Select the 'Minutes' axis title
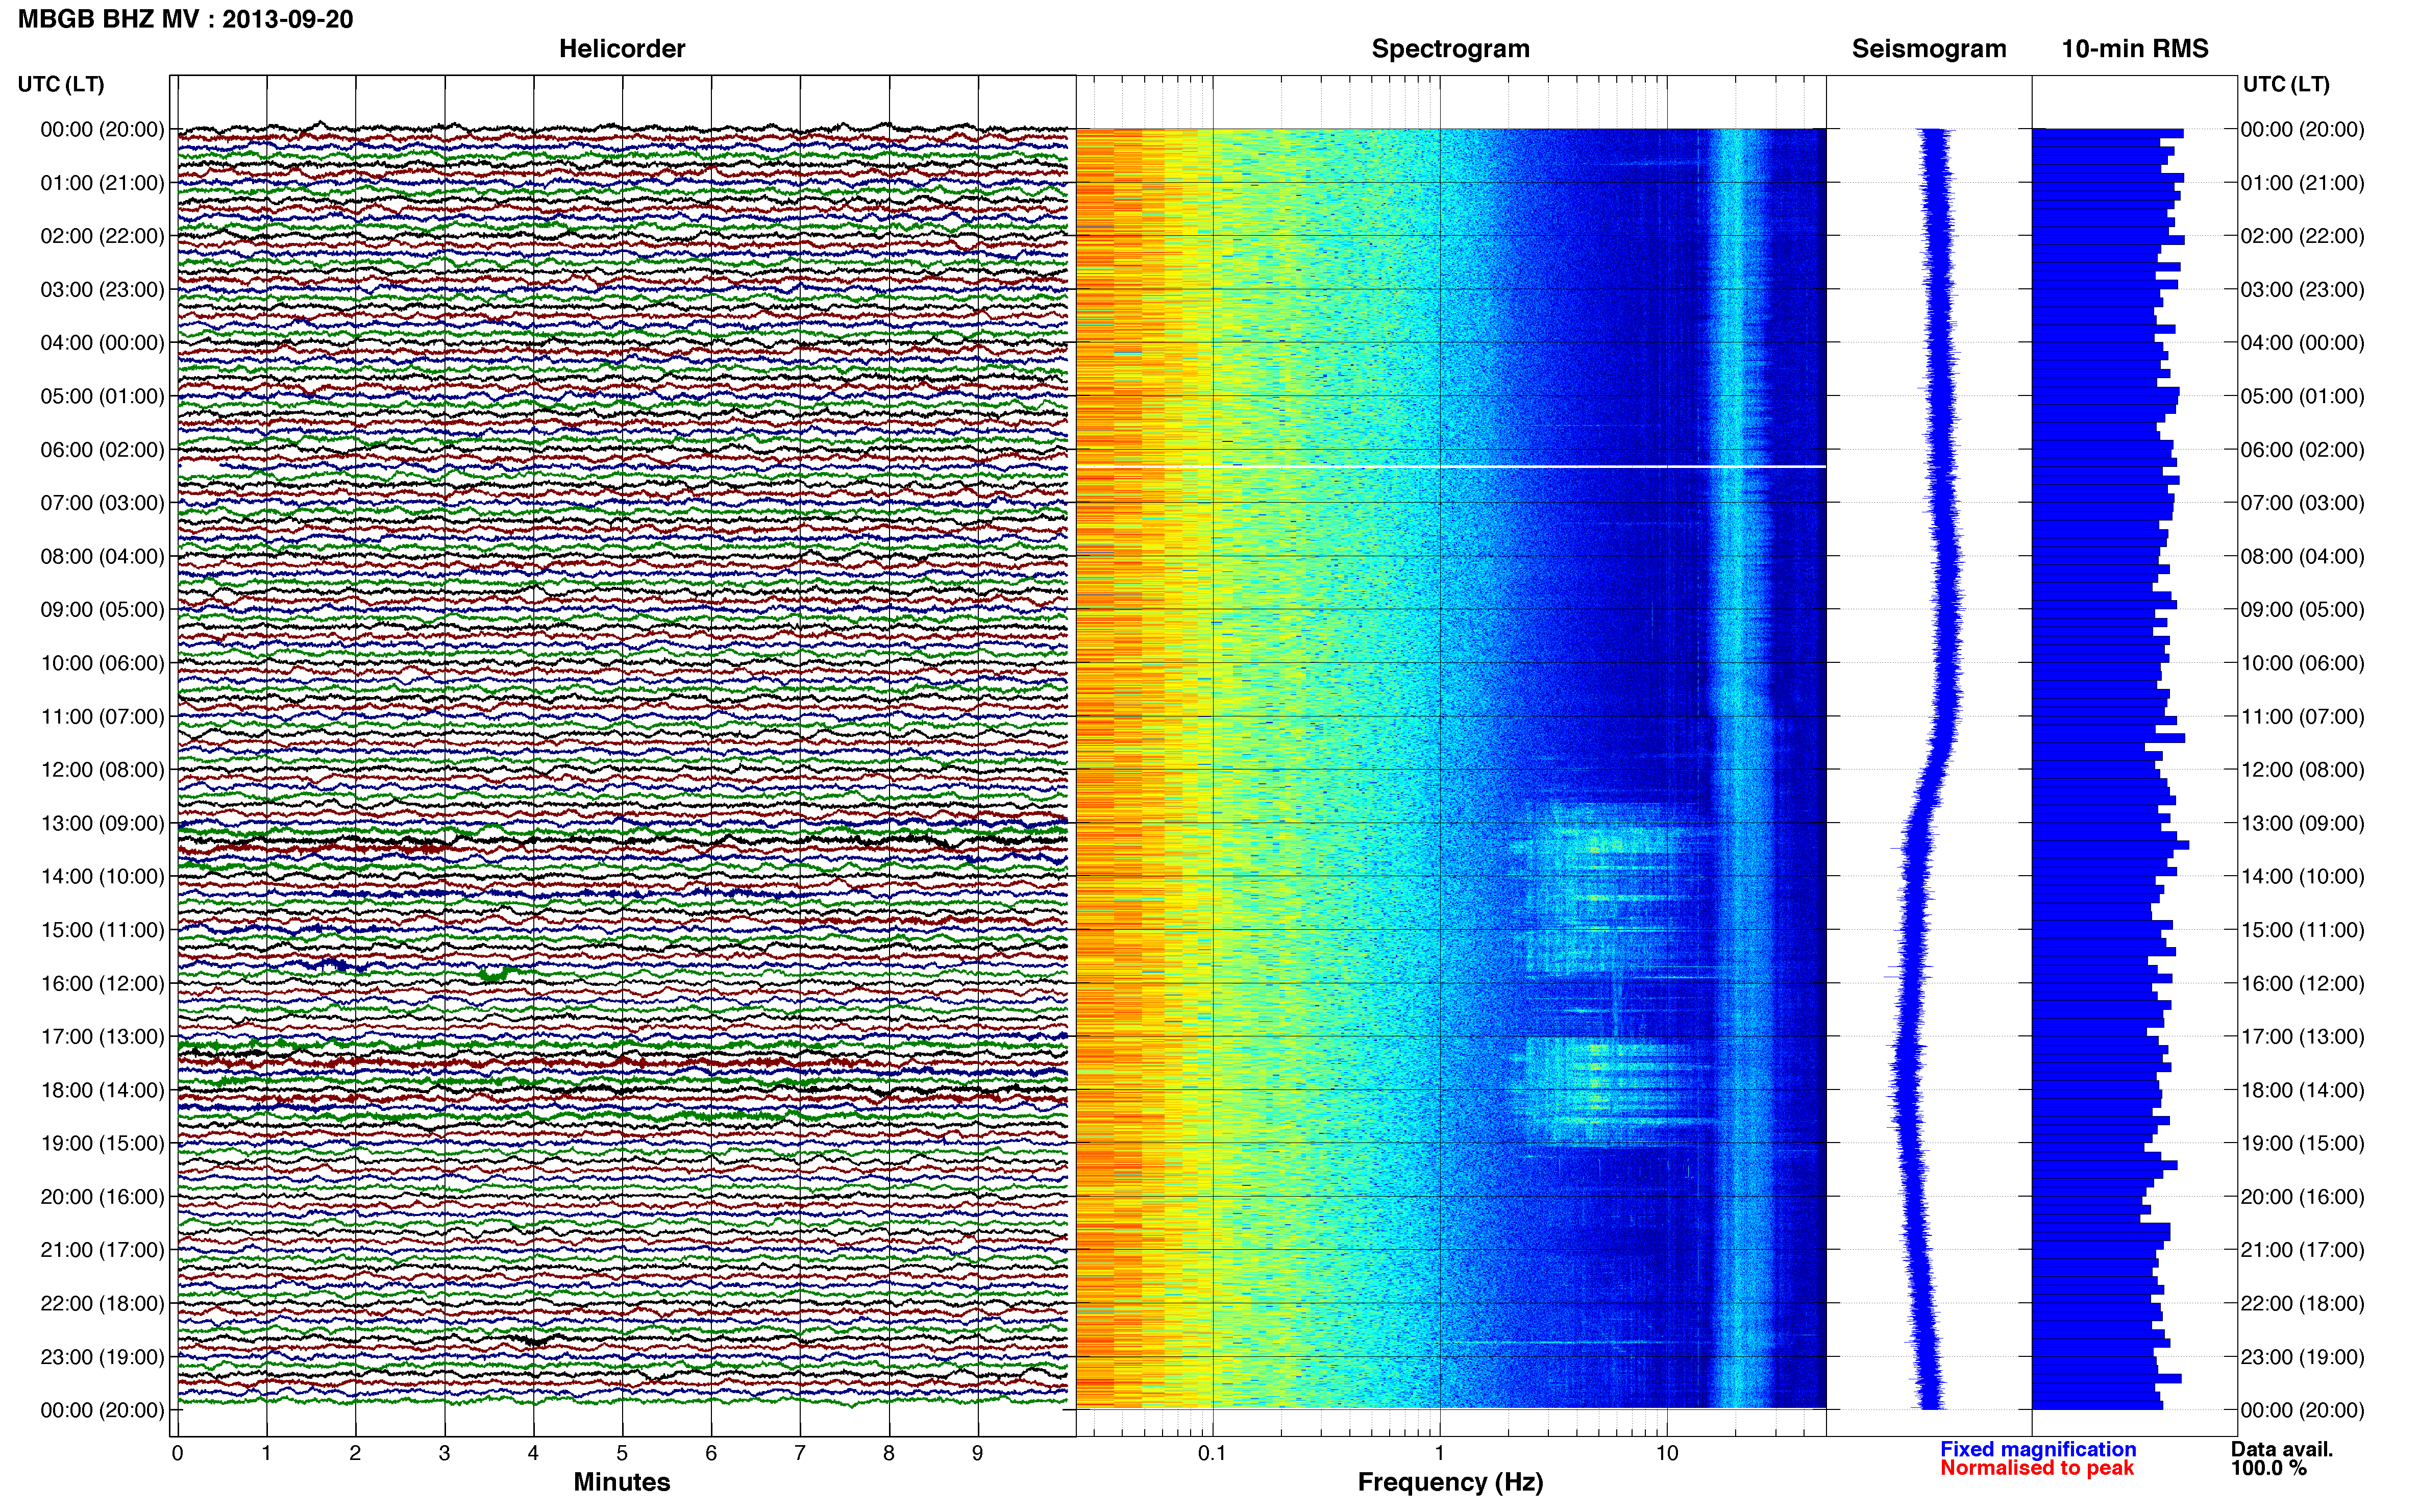This screenshot has height=1512, width=2419. click(622, 1482)
